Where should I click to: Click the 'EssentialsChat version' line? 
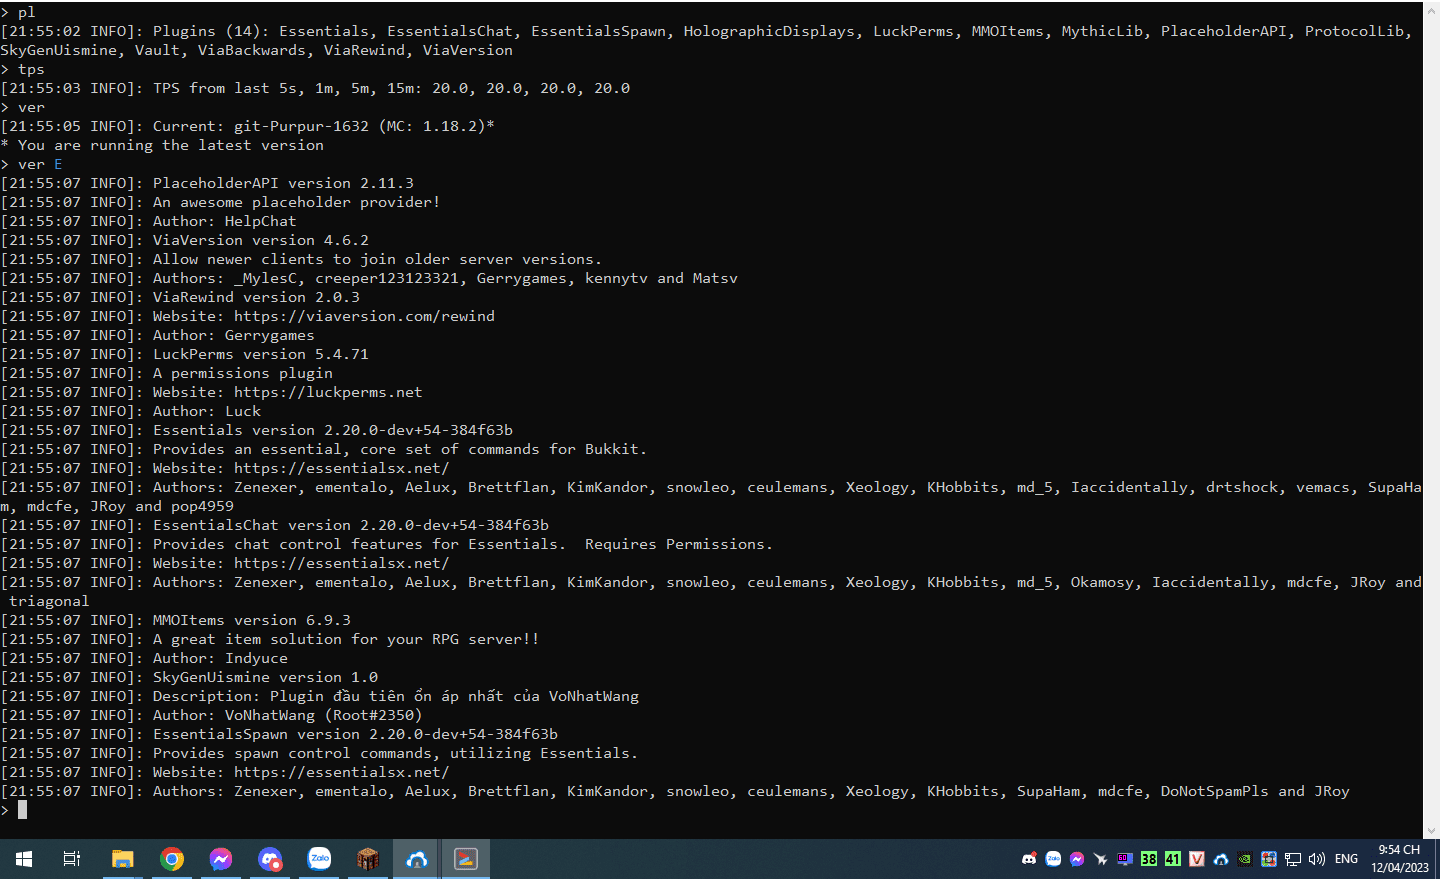[x=275, y=525]
